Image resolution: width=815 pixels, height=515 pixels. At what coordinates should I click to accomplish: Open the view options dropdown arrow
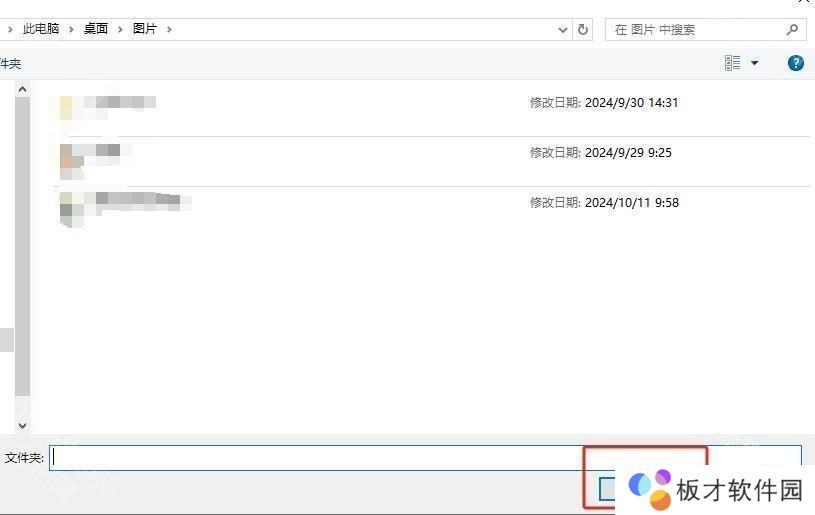pyautogui.click(x=755, y=63)
